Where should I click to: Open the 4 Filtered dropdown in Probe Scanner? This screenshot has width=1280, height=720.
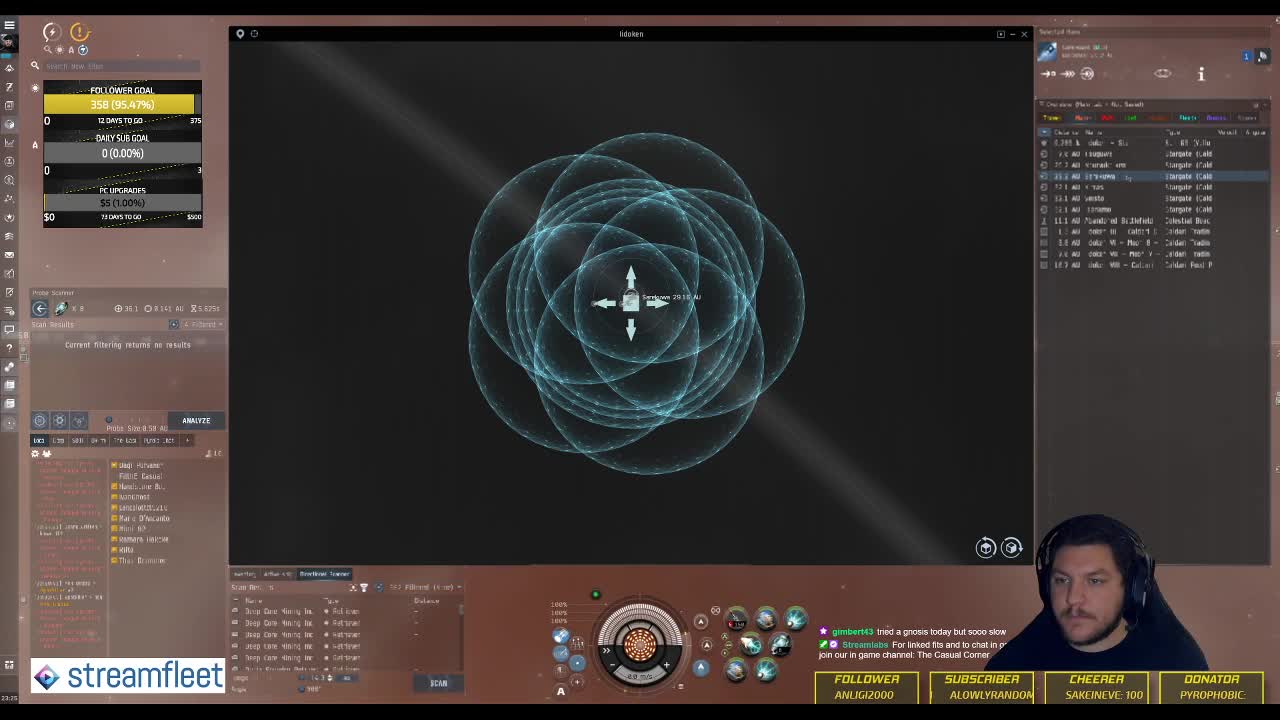coord(202,324)
